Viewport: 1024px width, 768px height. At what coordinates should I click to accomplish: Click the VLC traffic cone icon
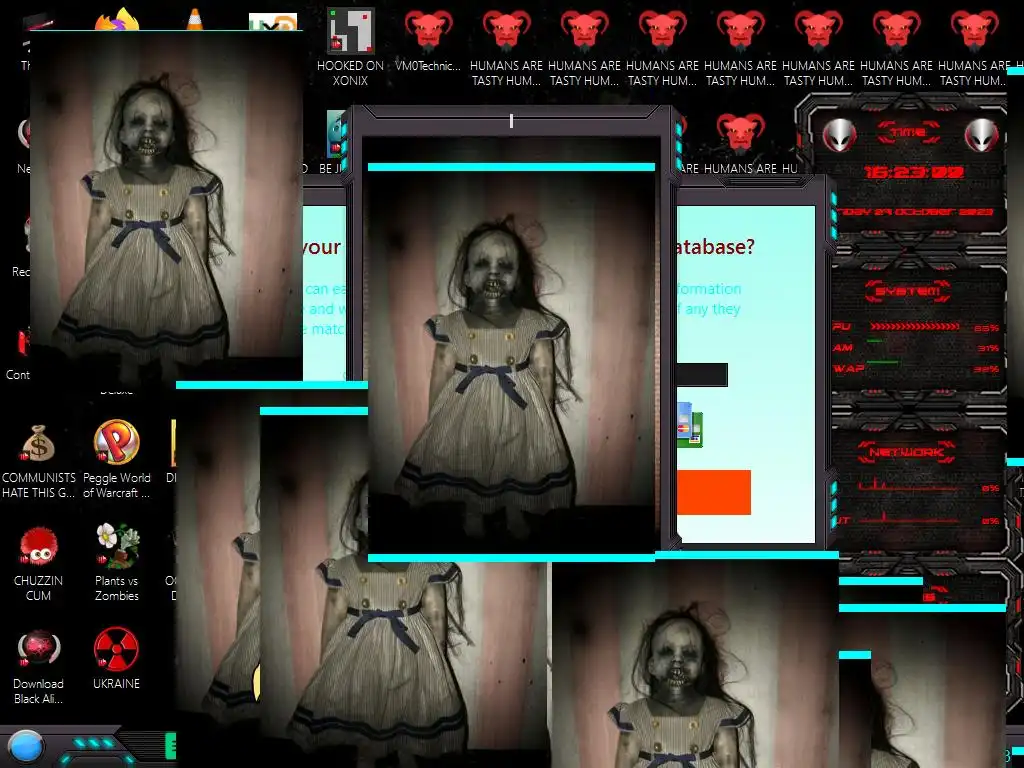pos(195,19)
